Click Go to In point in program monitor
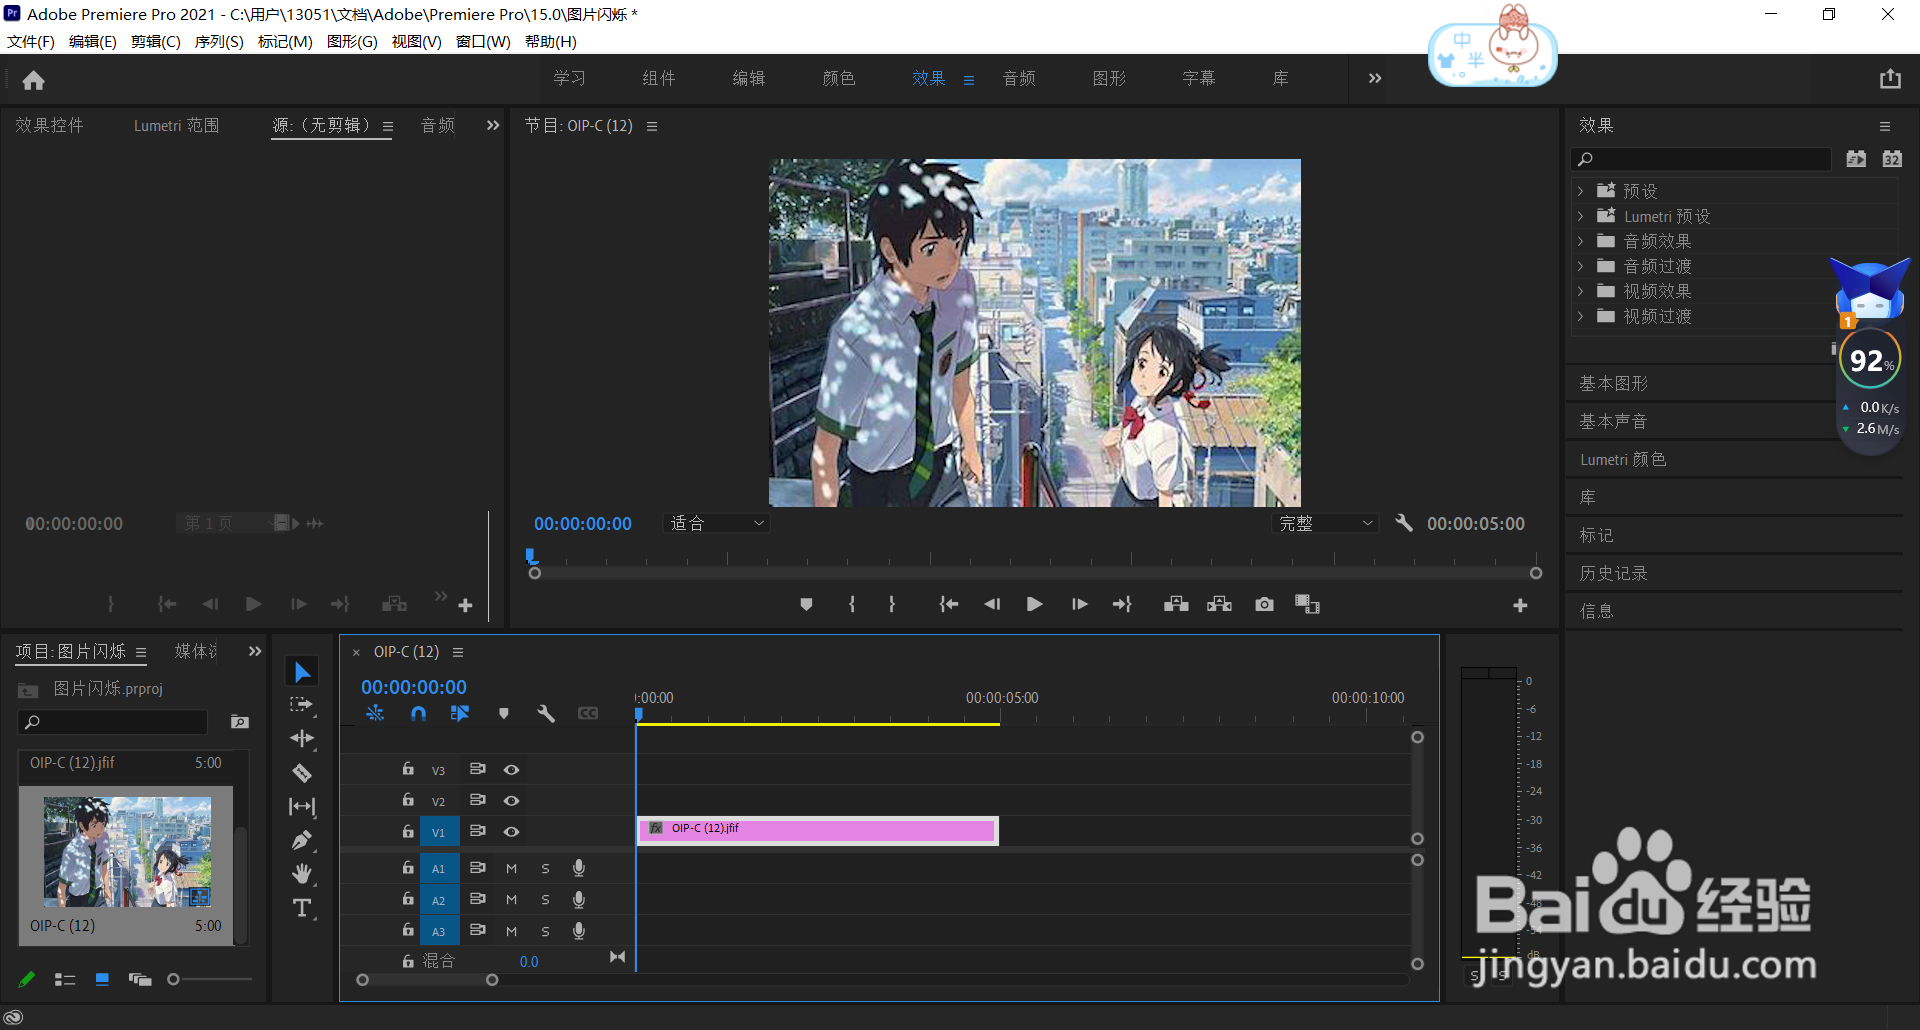Viewport: 1920px width, 1030px height. pos(949,604)
